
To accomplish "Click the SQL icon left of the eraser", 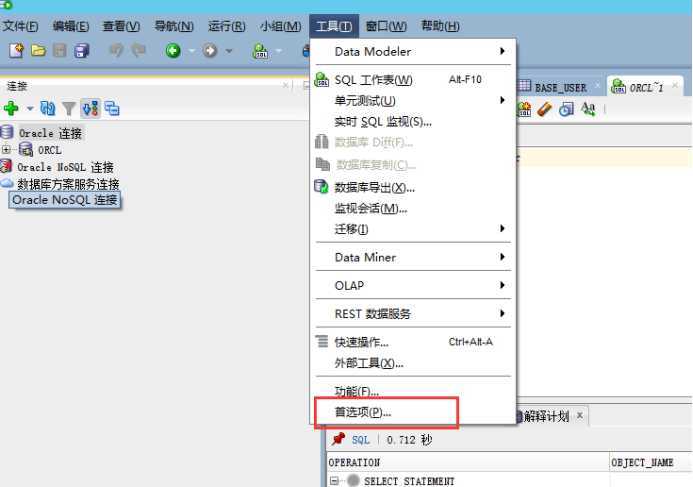I will pos(524,109).
